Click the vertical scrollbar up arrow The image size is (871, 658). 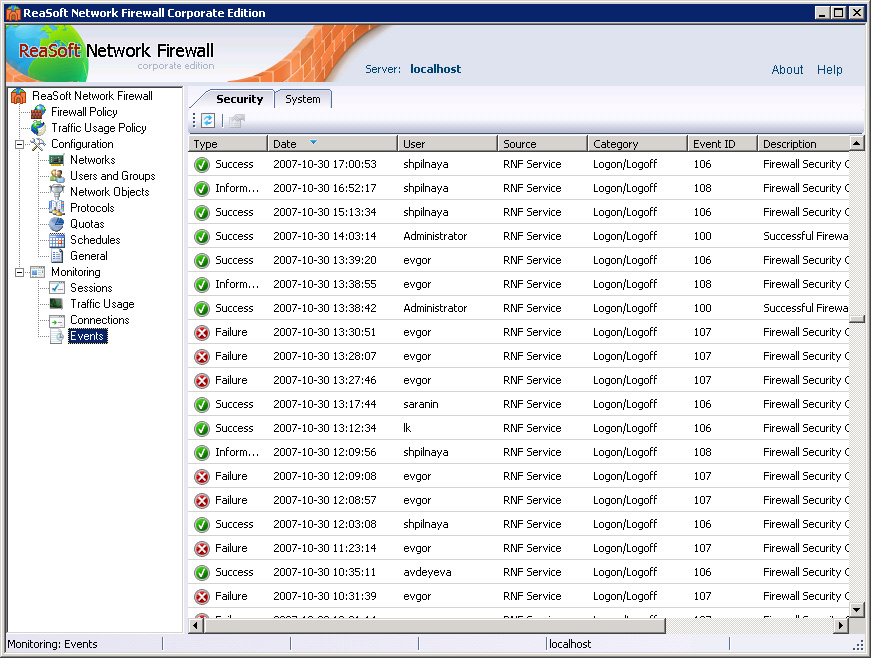point(857,144)
